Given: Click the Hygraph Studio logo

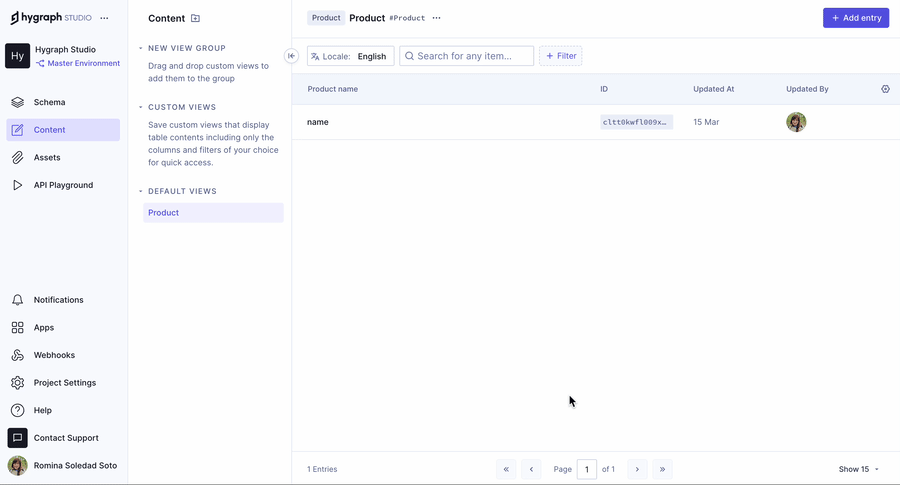Looking at the screenshot, I should 51,18.
